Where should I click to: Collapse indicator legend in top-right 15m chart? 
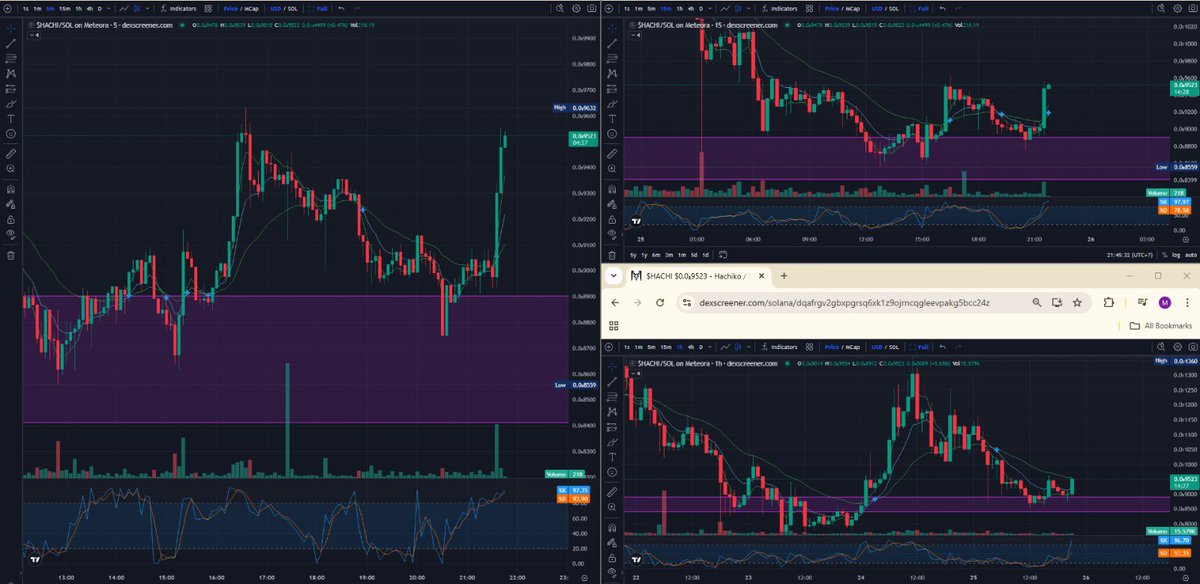point(634,35)
